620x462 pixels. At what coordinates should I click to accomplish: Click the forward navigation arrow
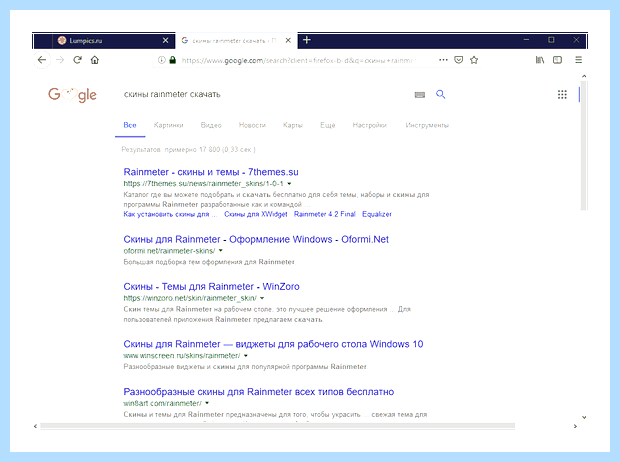click(x=60, y=60)
